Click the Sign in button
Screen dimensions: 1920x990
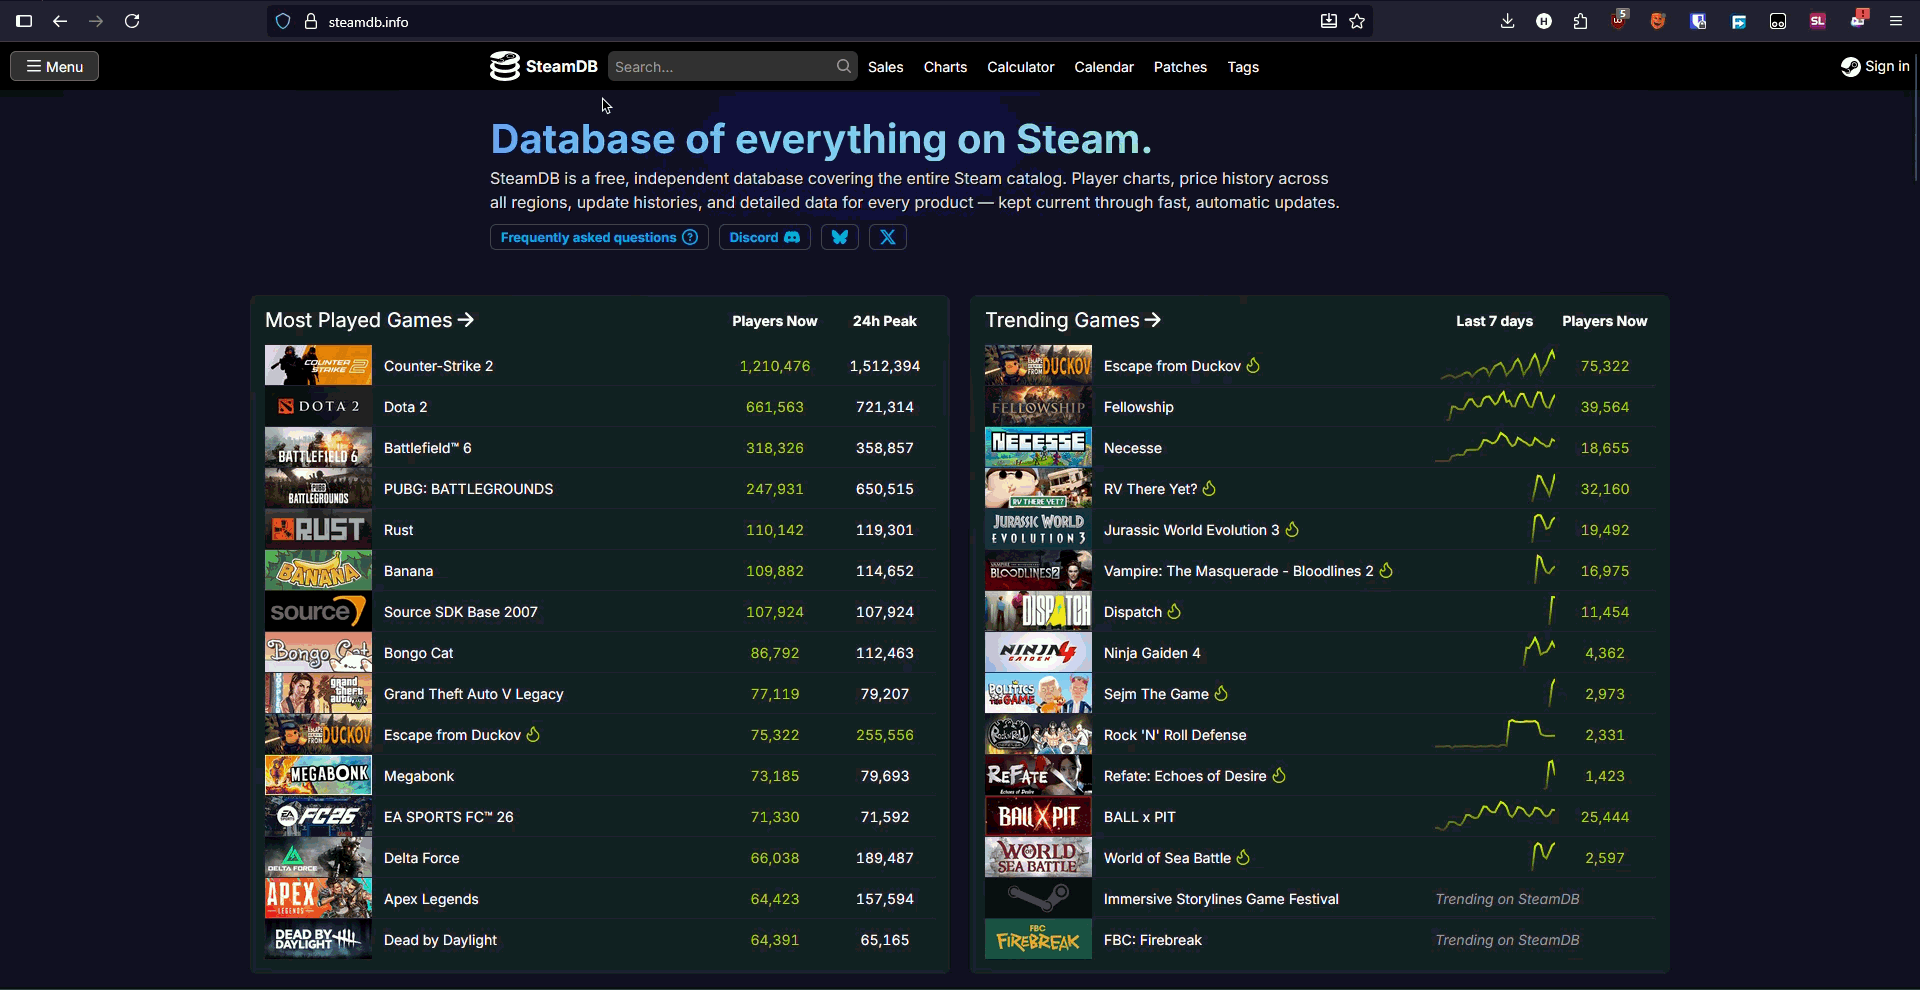(1875, 66)
